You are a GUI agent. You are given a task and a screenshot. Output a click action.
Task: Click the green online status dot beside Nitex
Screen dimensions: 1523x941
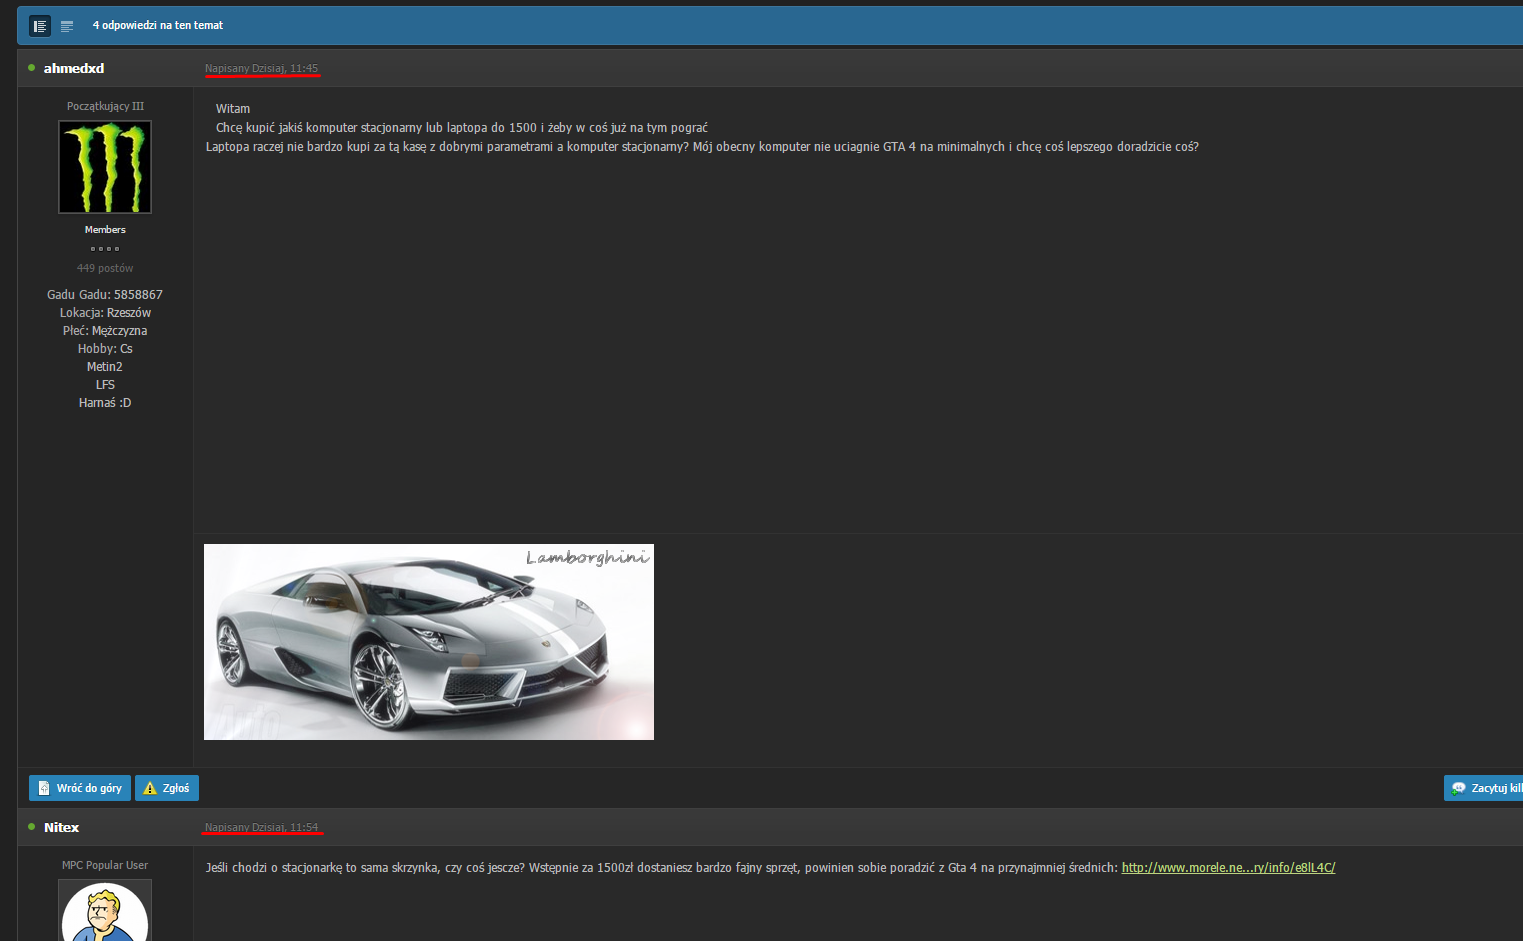pyautogui.click(x=32, y=827)
